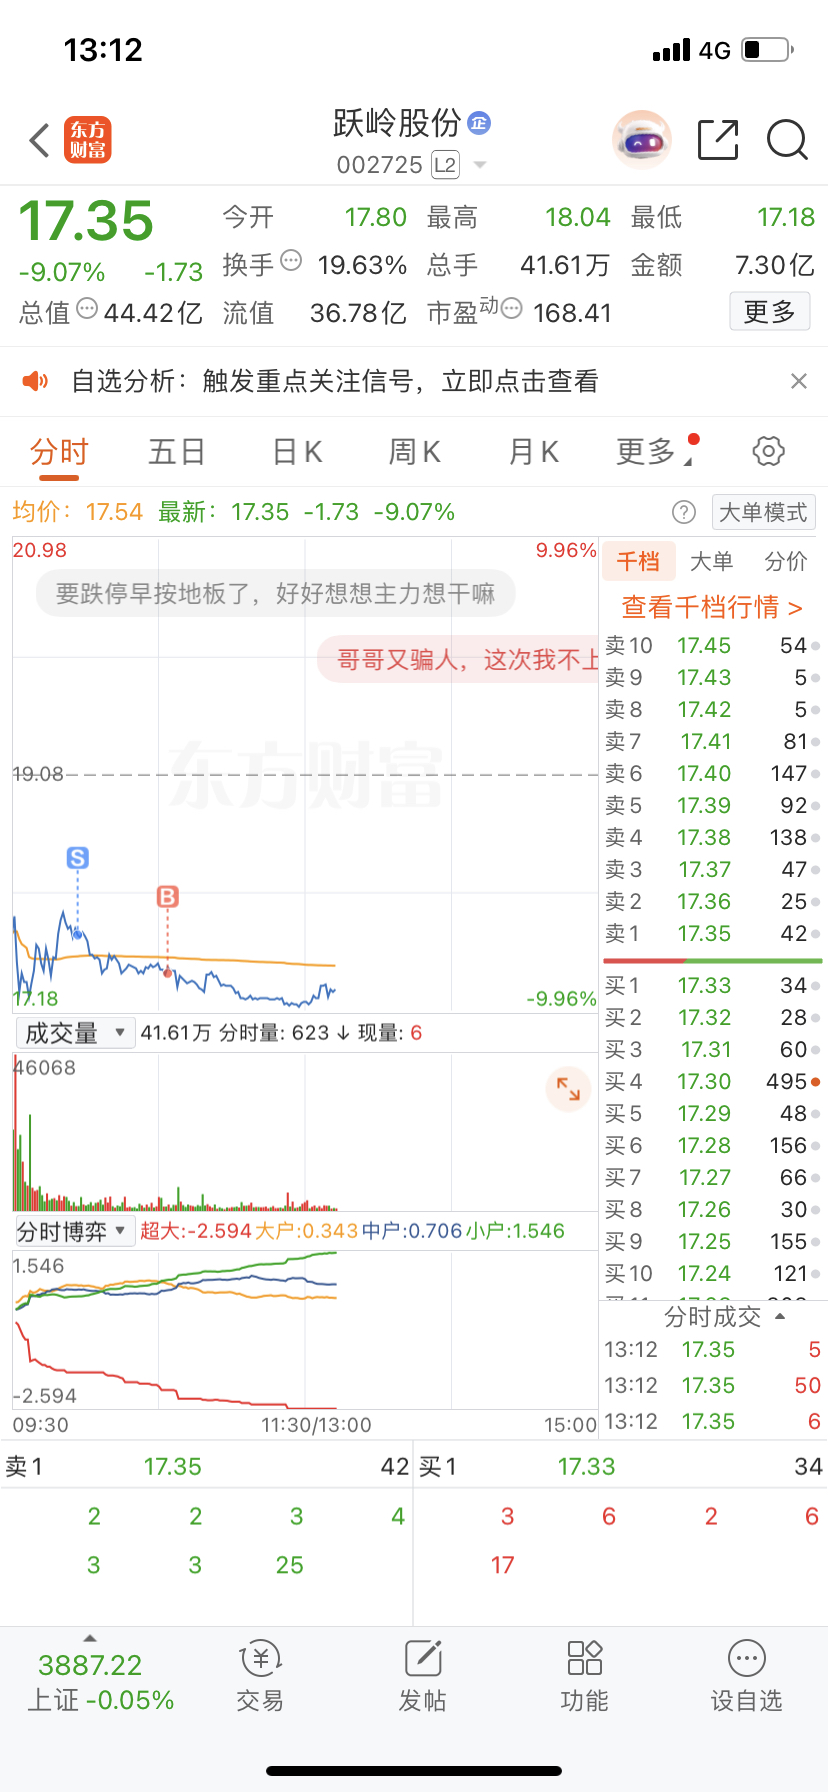Viewport: 828px width, 1792px height.
Task: Open the 功能 functions icon
Action: tap(584, 1677)
